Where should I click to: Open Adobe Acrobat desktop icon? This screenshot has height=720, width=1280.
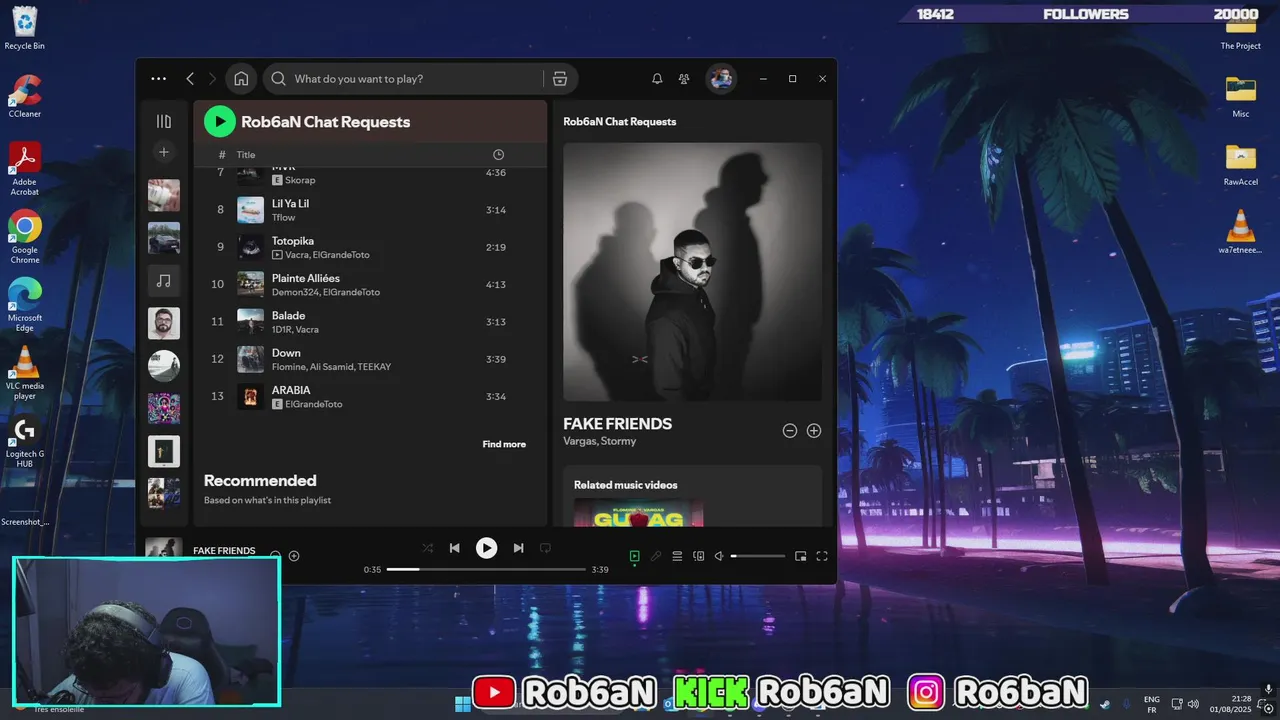24,168
